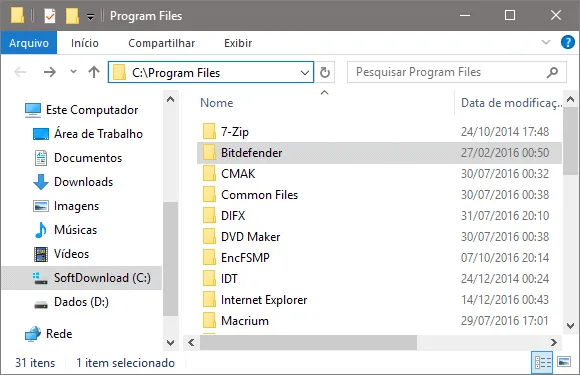Click the New Folder icon in title bar
Screen dimensions: 580x375
(72, 16)
